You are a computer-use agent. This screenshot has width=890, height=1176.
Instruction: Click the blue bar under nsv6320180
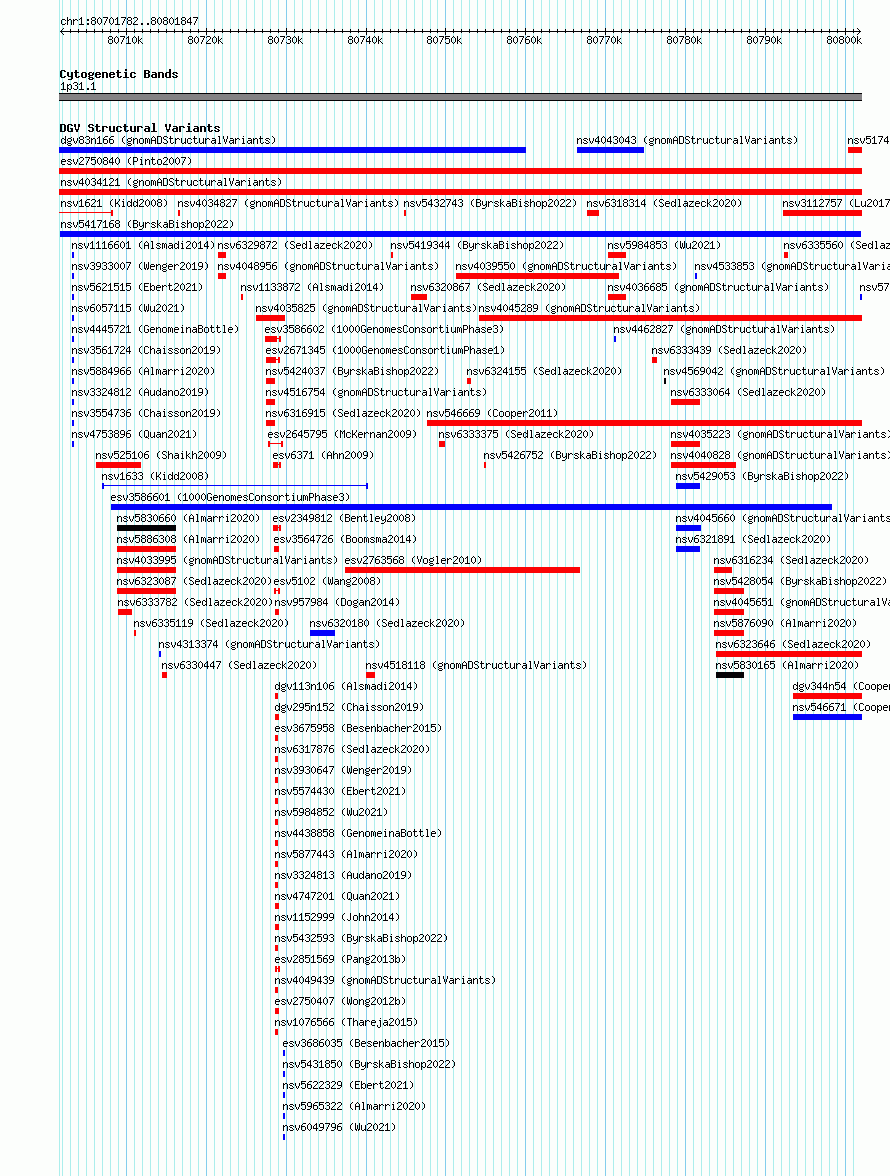322,633
